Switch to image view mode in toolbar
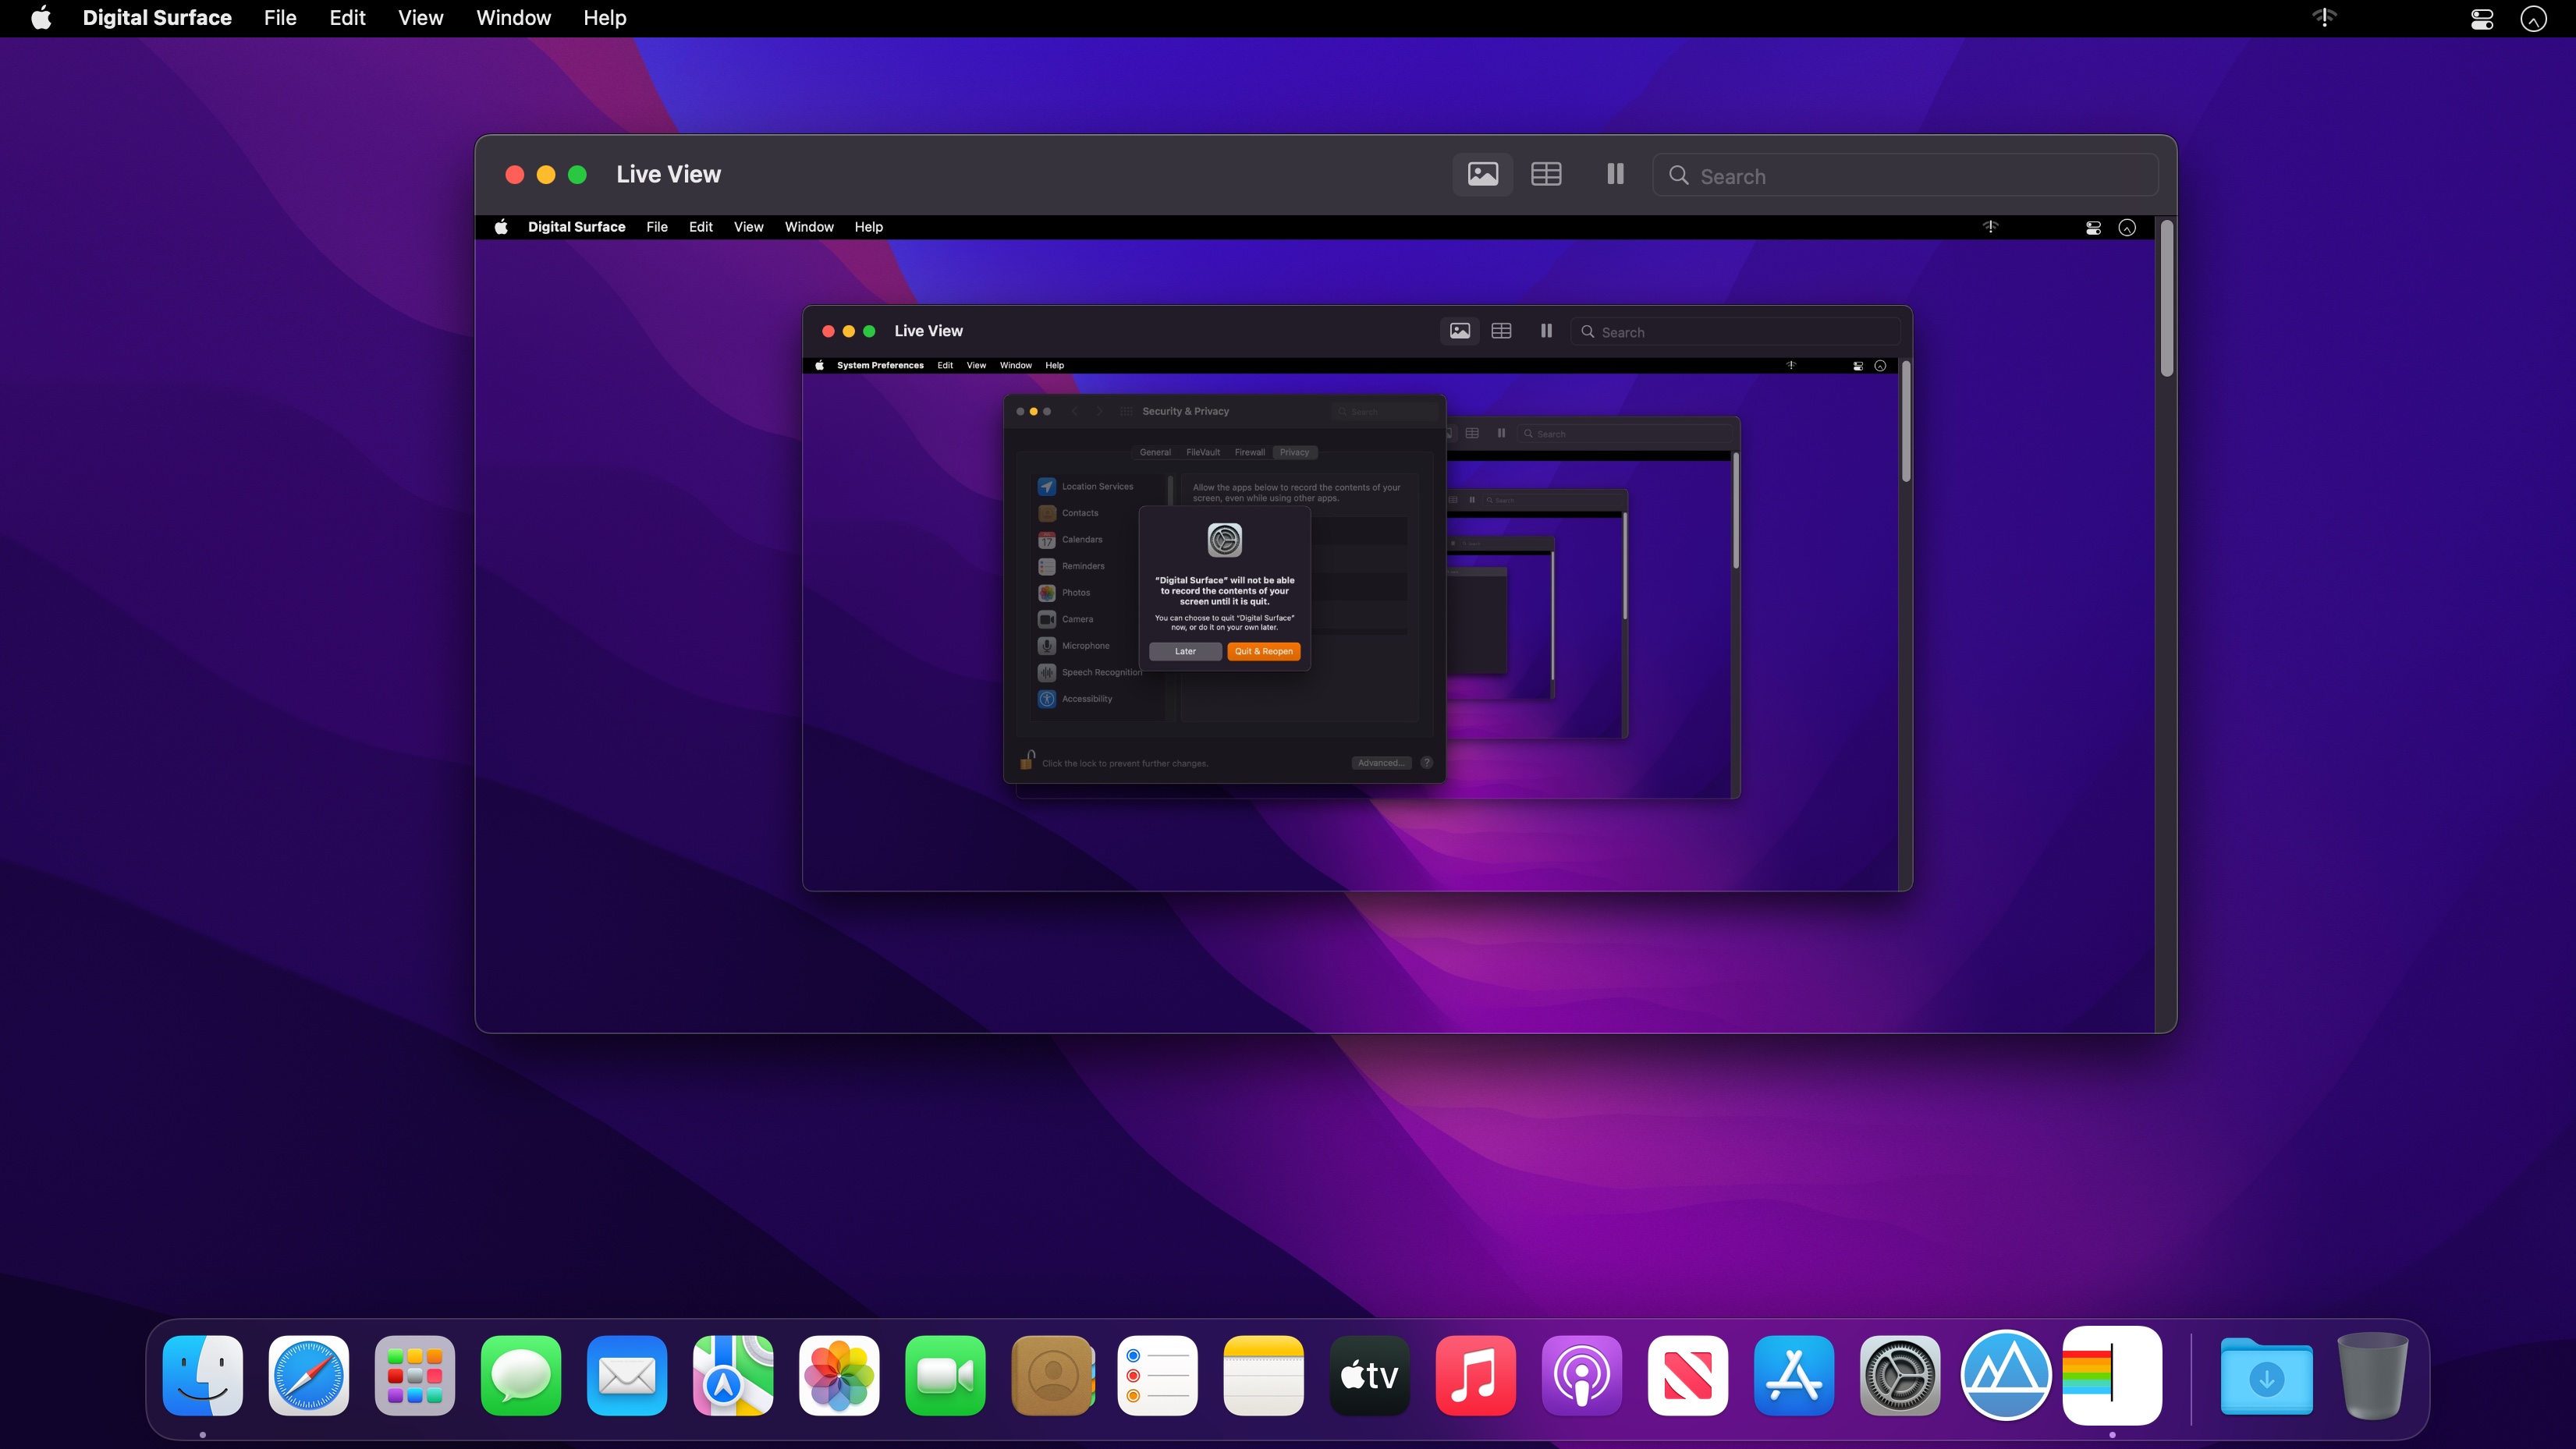 1482,174
